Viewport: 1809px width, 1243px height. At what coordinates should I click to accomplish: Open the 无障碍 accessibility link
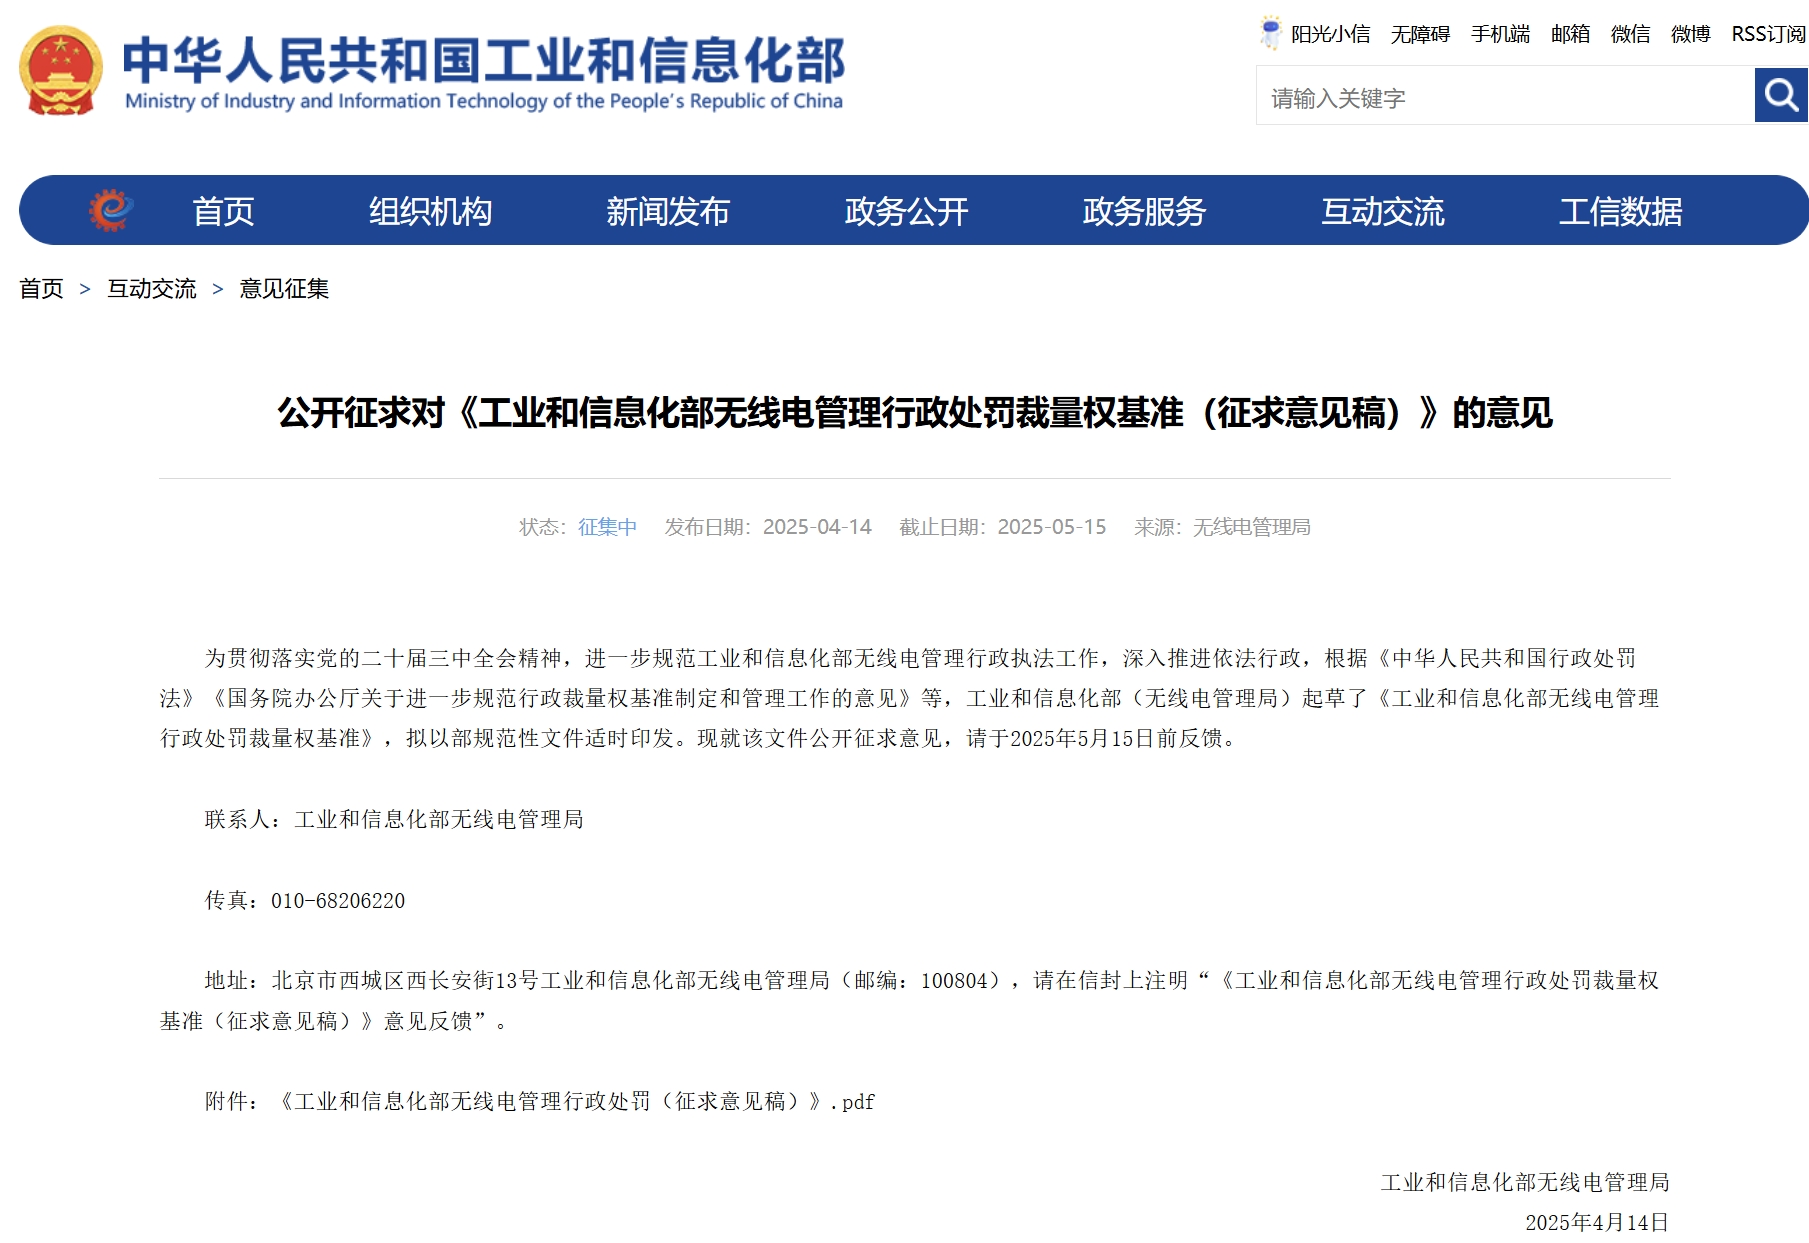1420,34
